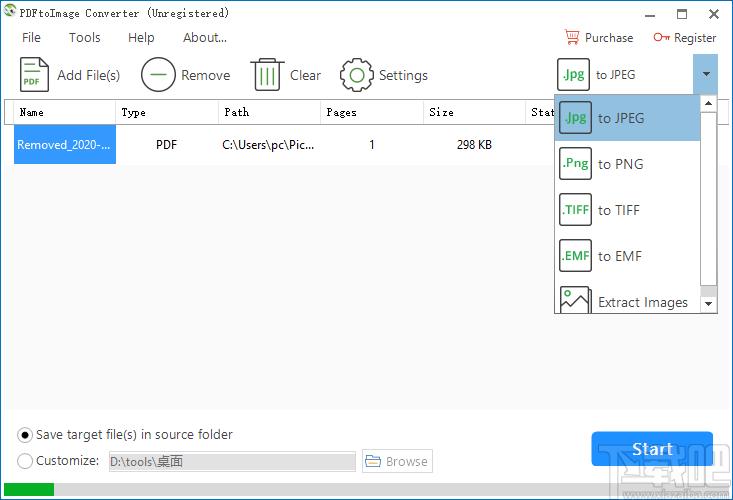The width and height of the screenshot is (733, 500).
Task: Click the Clear label
Action: tap(305, 75)
